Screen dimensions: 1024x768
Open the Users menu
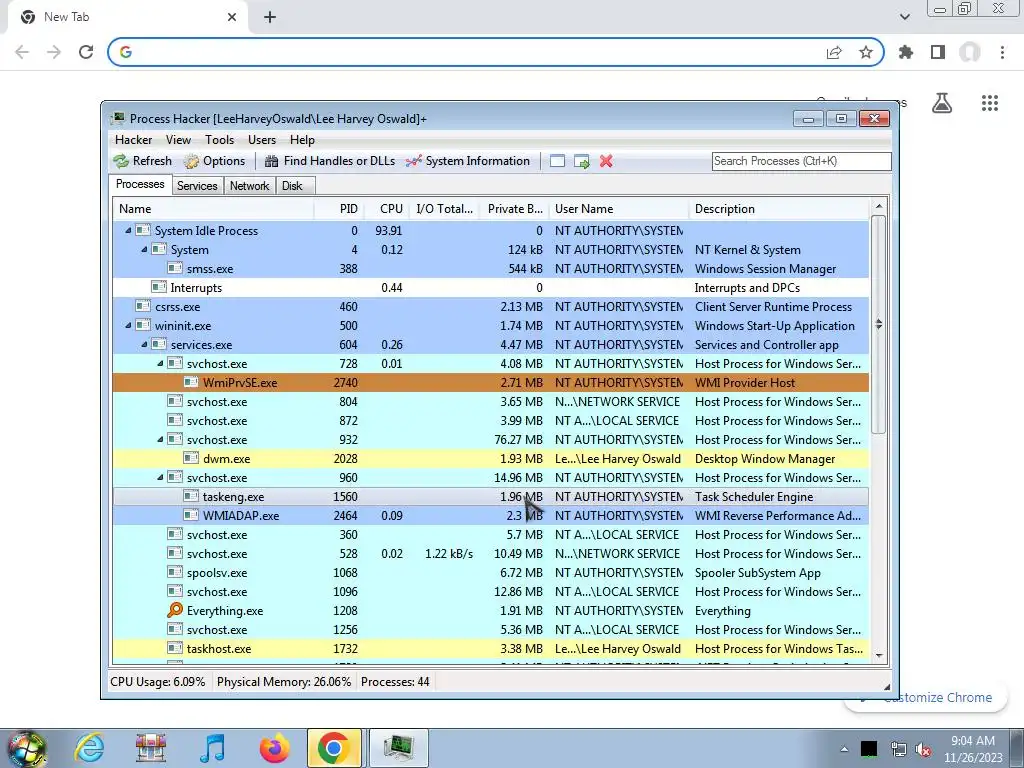click(x=262, y=140)
